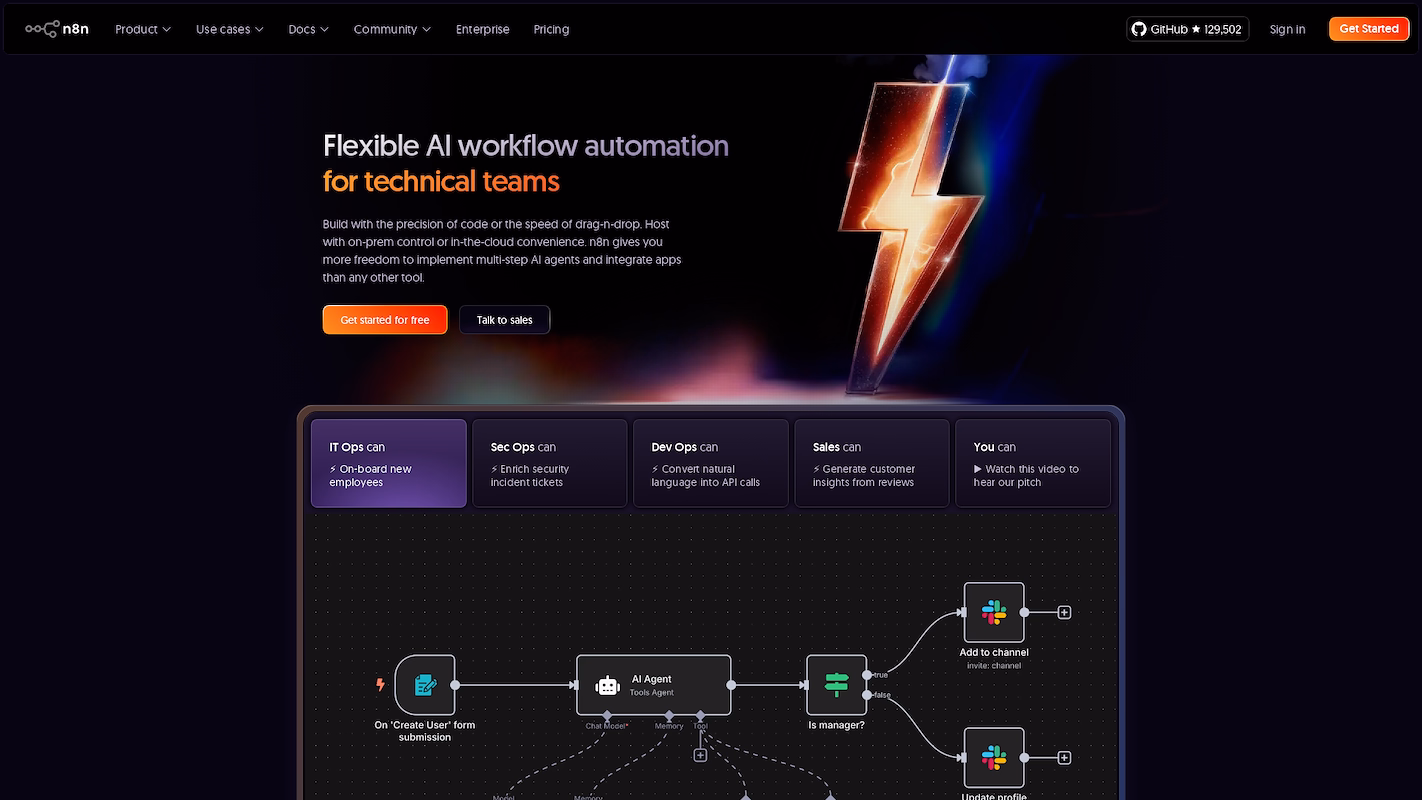The height and width of the screenshot is (800, 1422).
Task: Open the Pricing page
Action: coord(551,29)
